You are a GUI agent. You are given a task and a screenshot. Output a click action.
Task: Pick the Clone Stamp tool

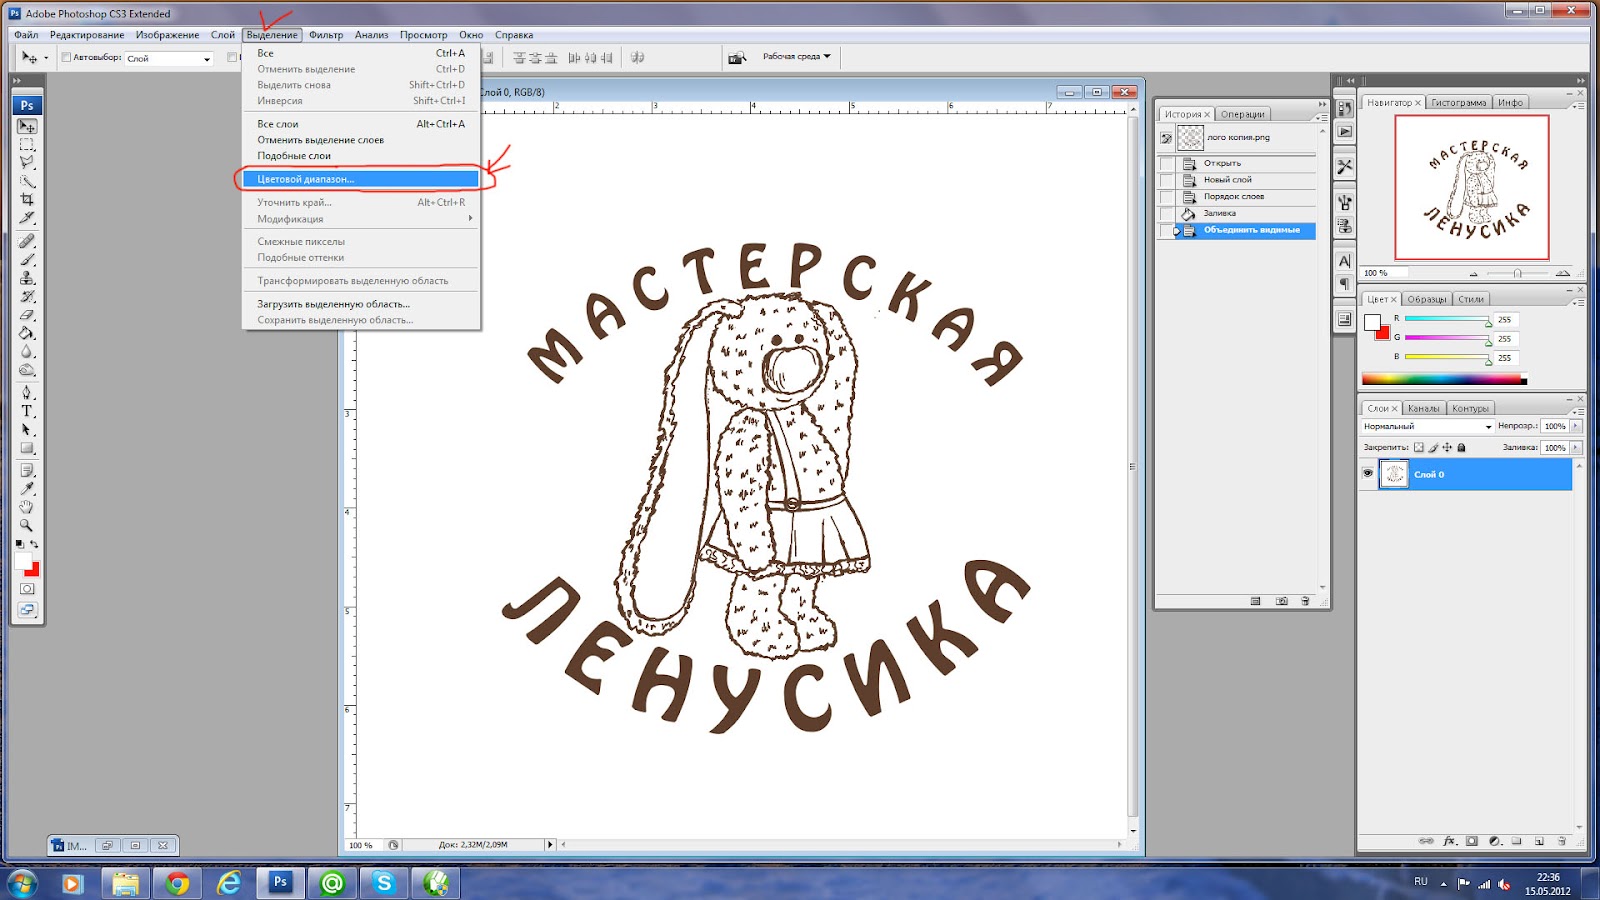(27, 278)
